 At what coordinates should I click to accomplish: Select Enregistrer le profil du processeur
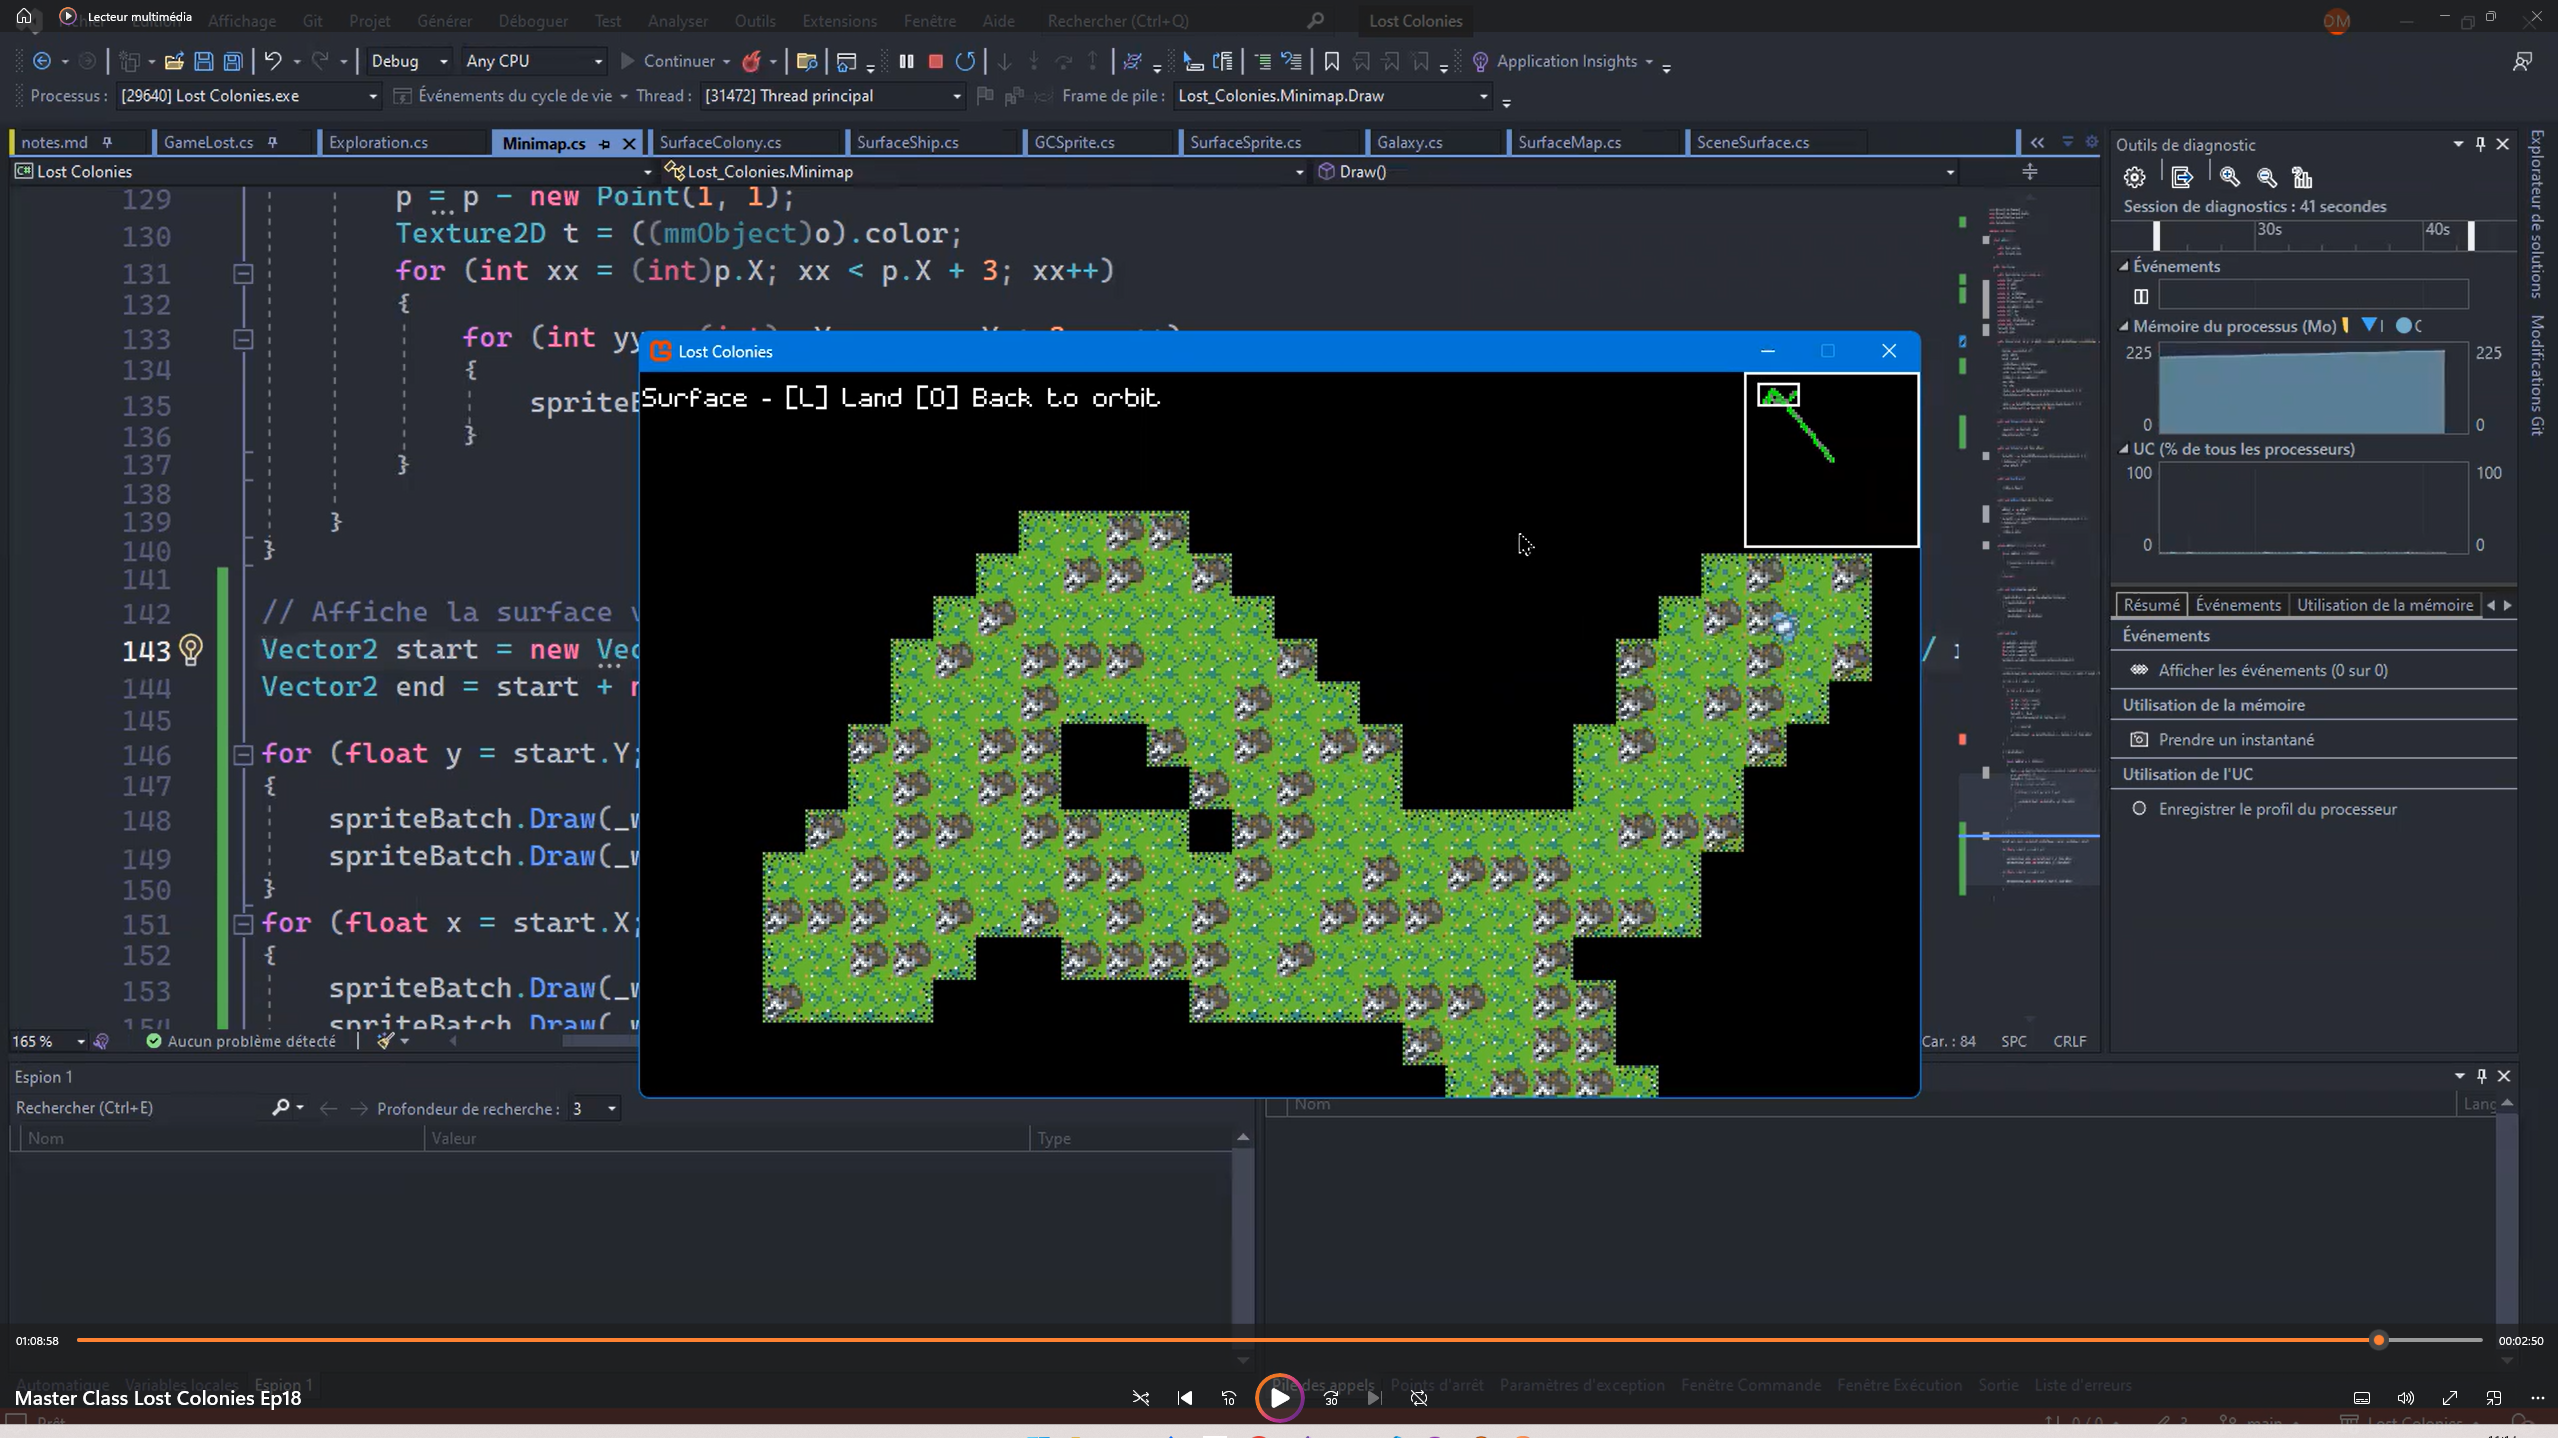[2277, 809]
